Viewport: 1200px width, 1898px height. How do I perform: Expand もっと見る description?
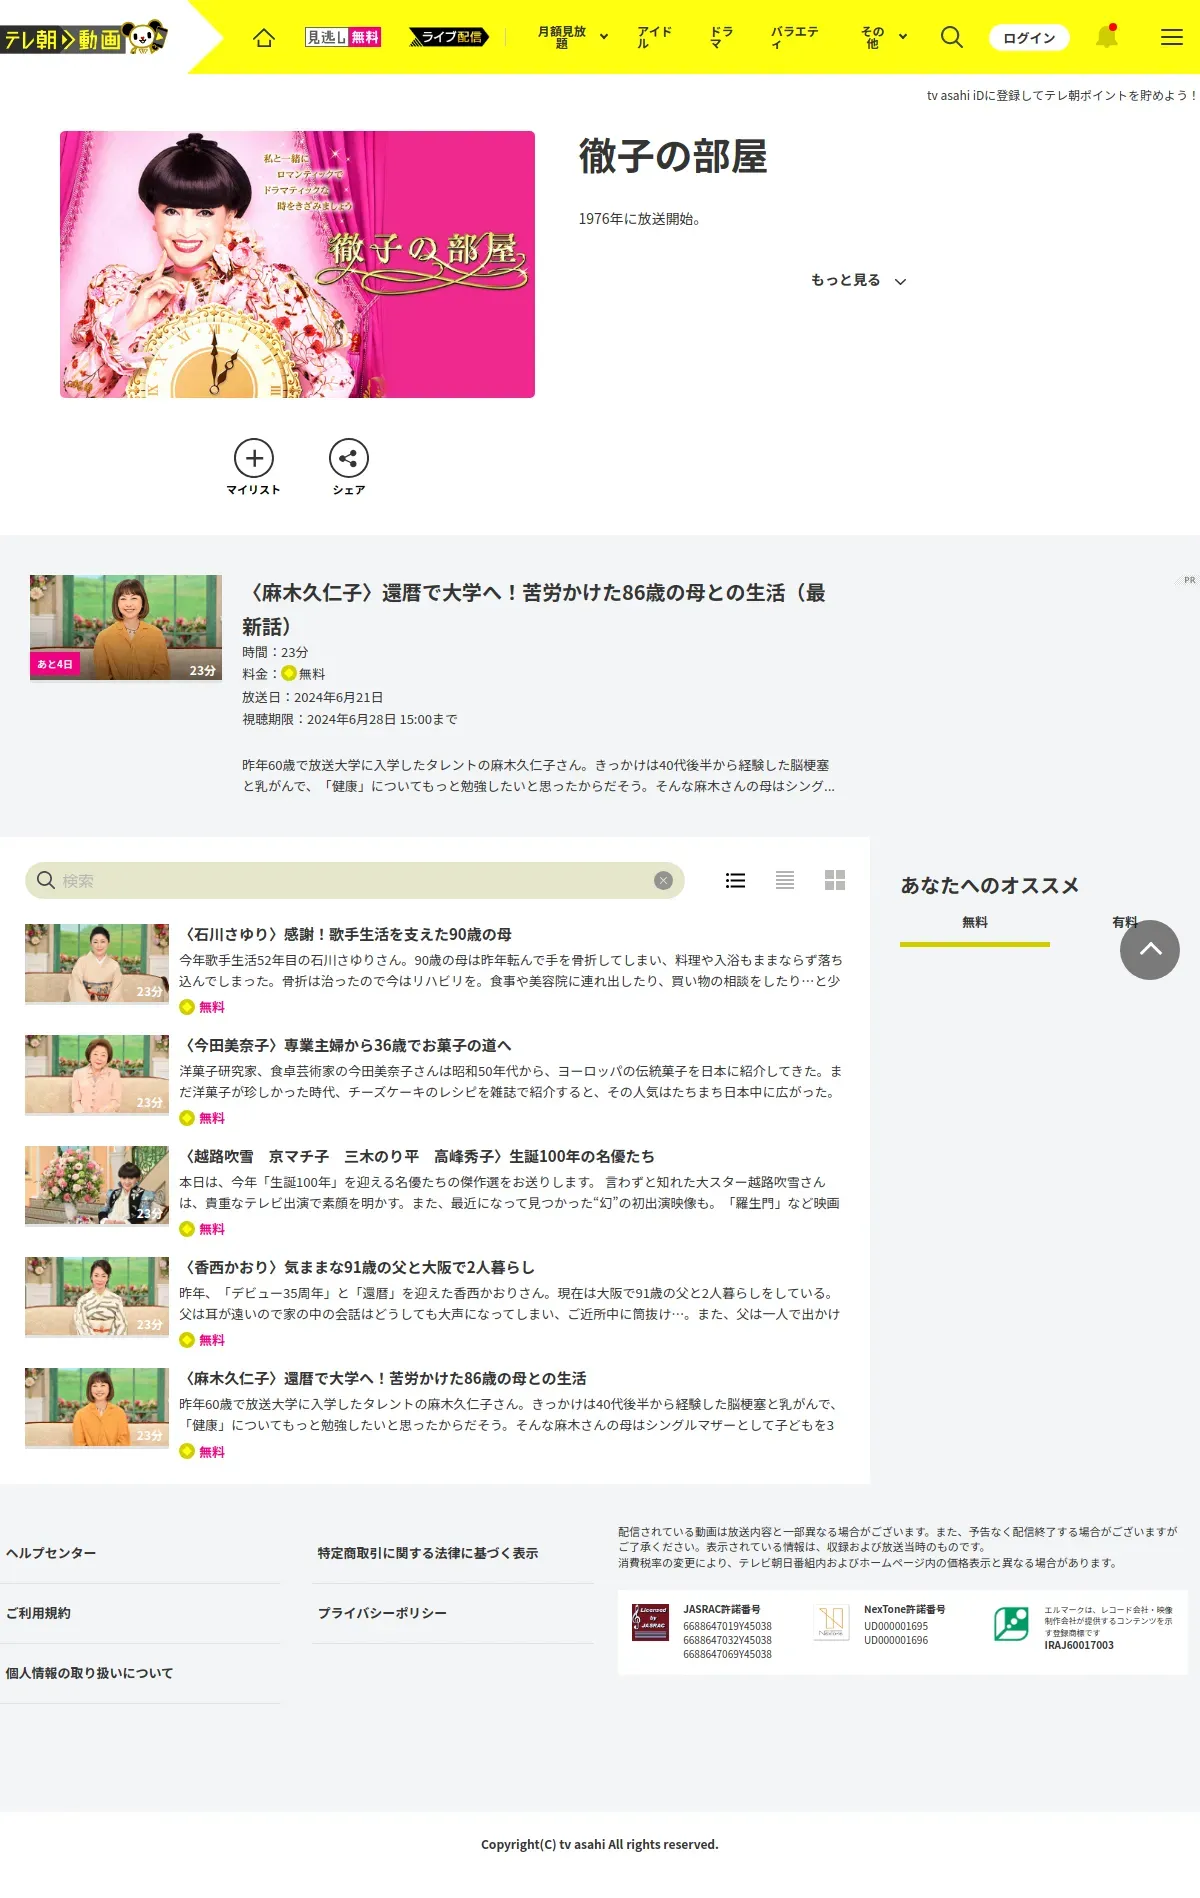(859, 280)
